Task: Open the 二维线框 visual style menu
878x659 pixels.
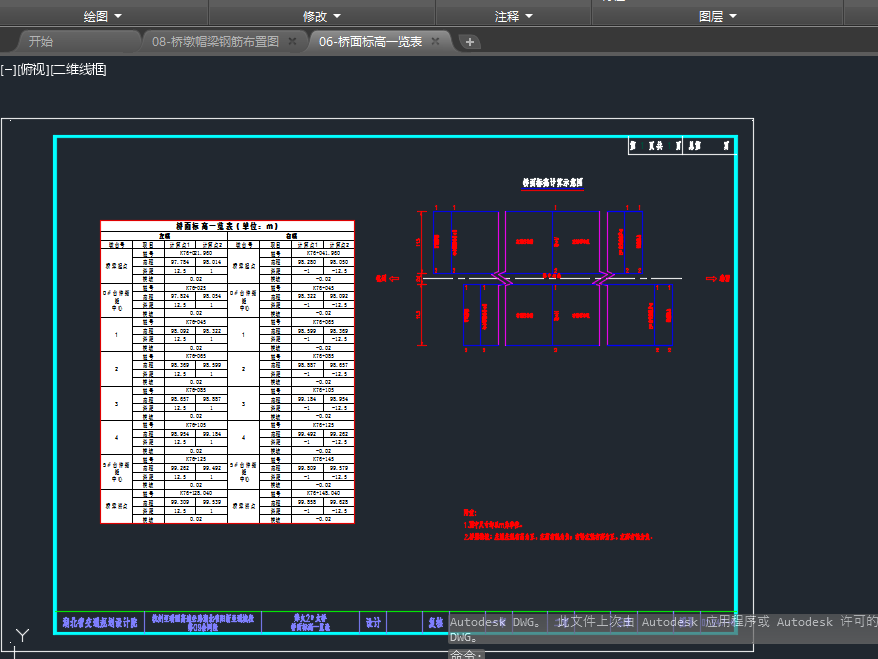Action: (78, 69)
